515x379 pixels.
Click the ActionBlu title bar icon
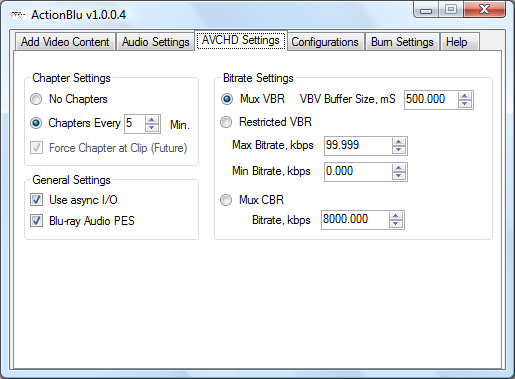(17, 15)
